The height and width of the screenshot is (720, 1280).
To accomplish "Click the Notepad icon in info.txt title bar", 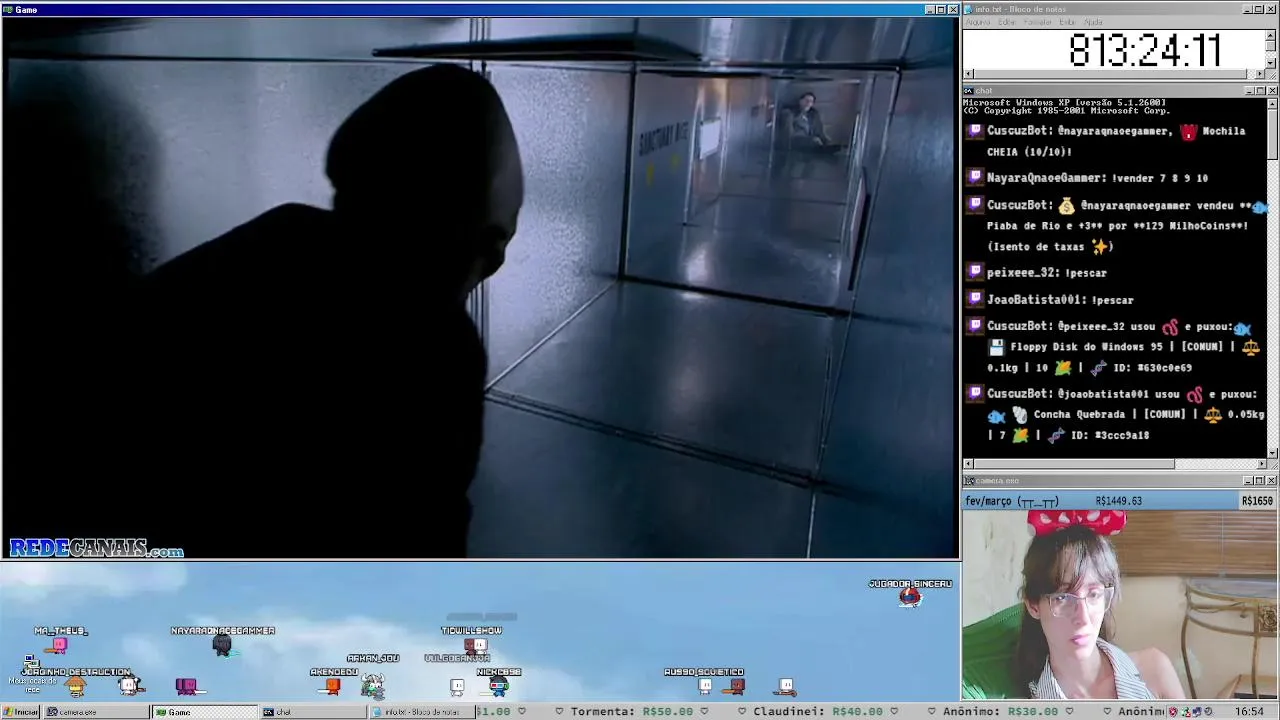I will pyautogui.click(x=968, y=9).
